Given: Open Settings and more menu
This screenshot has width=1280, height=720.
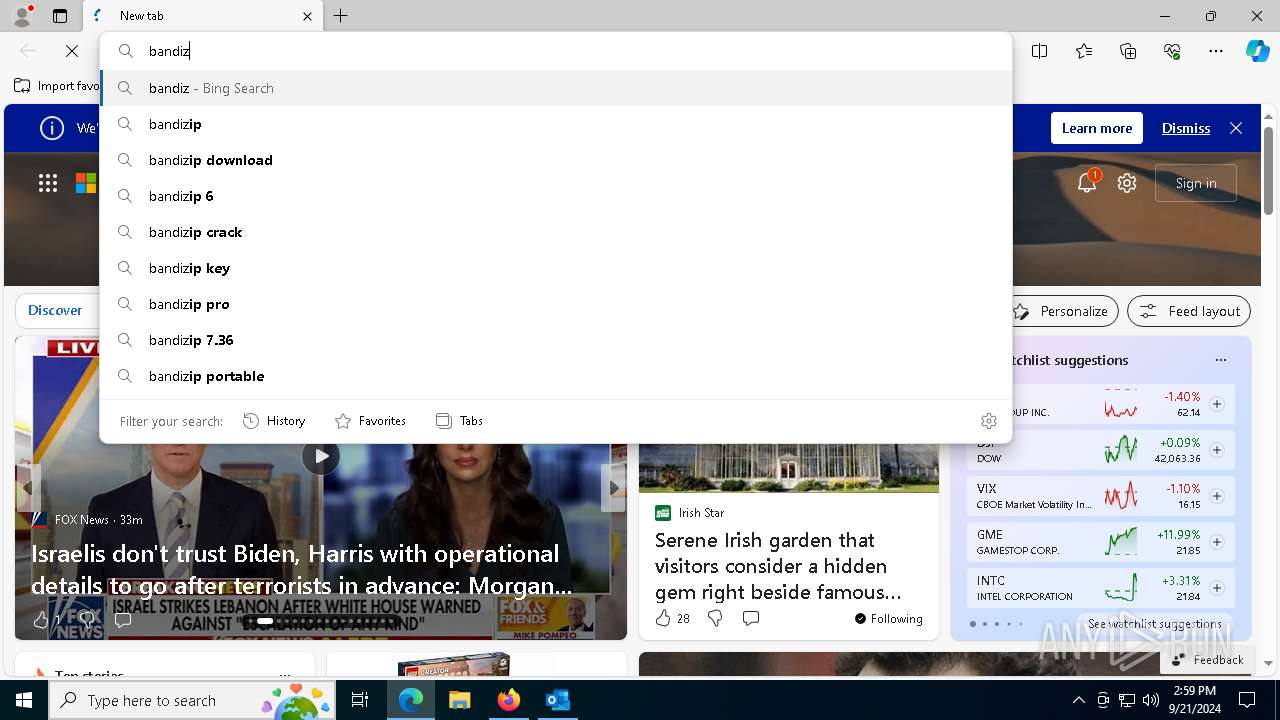Looking at the screenshot, I should (x=1216, y=51).
